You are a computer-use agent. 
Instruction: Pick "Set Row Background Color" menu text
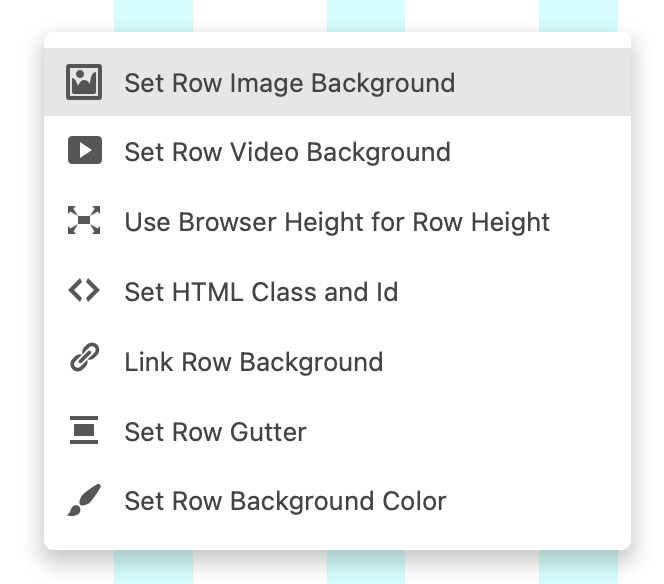coord(285,501)
